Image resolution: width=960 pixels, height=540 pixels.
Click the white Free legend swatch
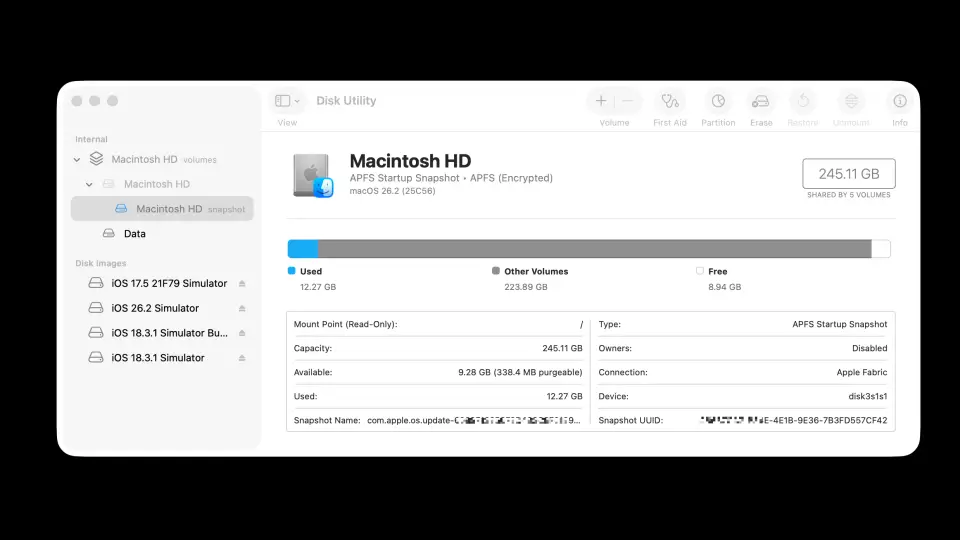click(x=700, y=271)
